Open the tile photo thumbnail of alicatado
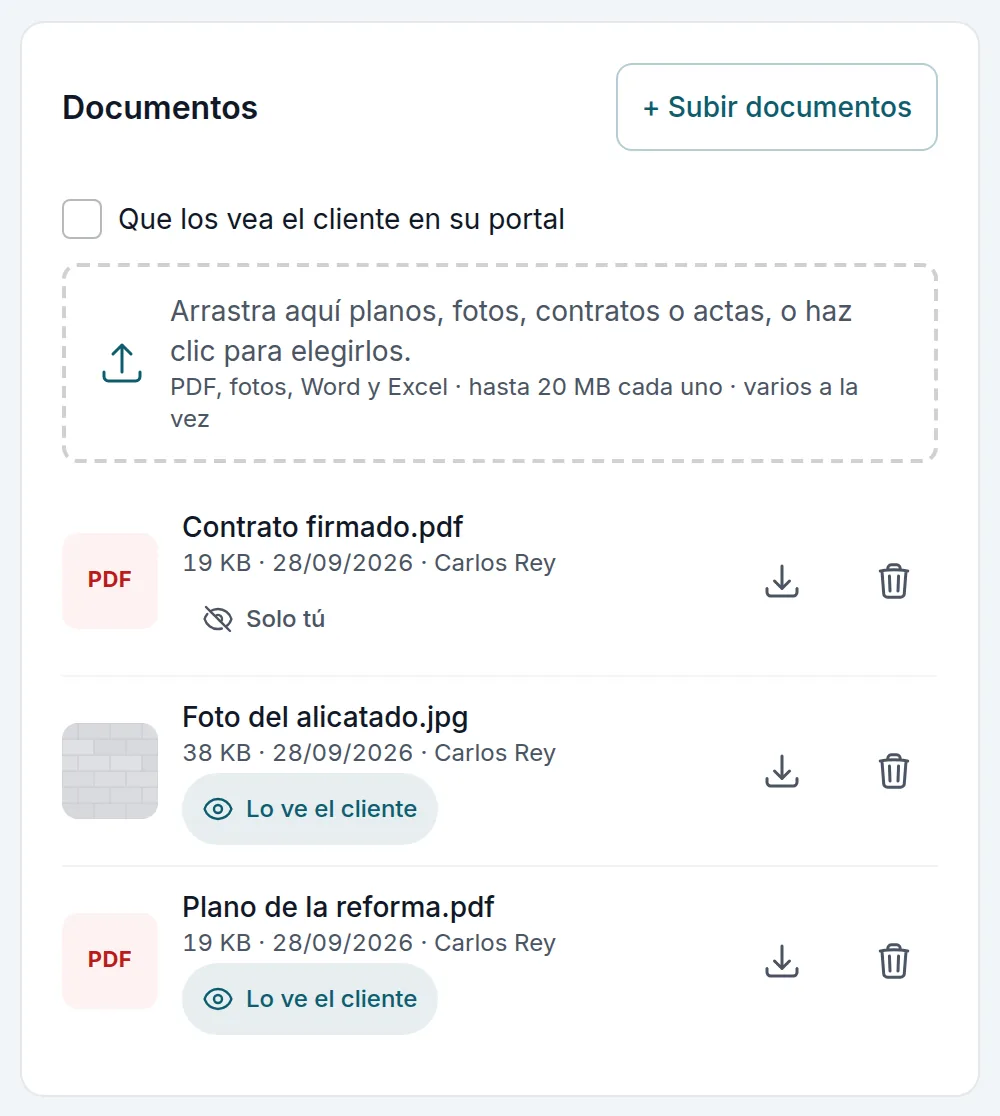Image resolution: width=1000 pixels, height=1116 pixels. click(110, 771)
